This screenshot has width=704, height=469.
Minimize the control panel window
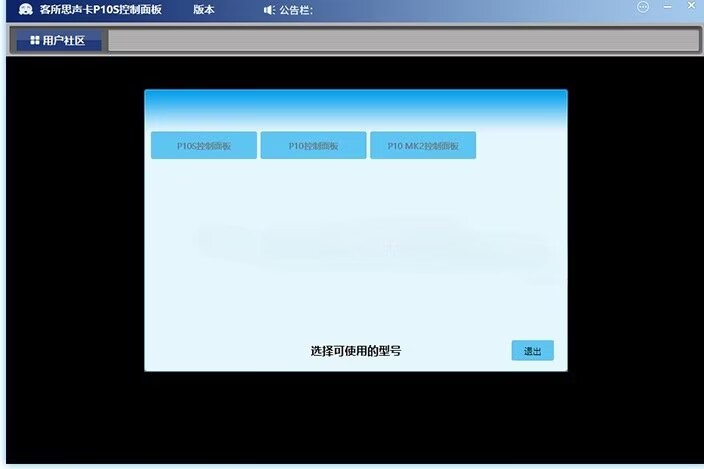pyautogui.click(x=668, y=7)
